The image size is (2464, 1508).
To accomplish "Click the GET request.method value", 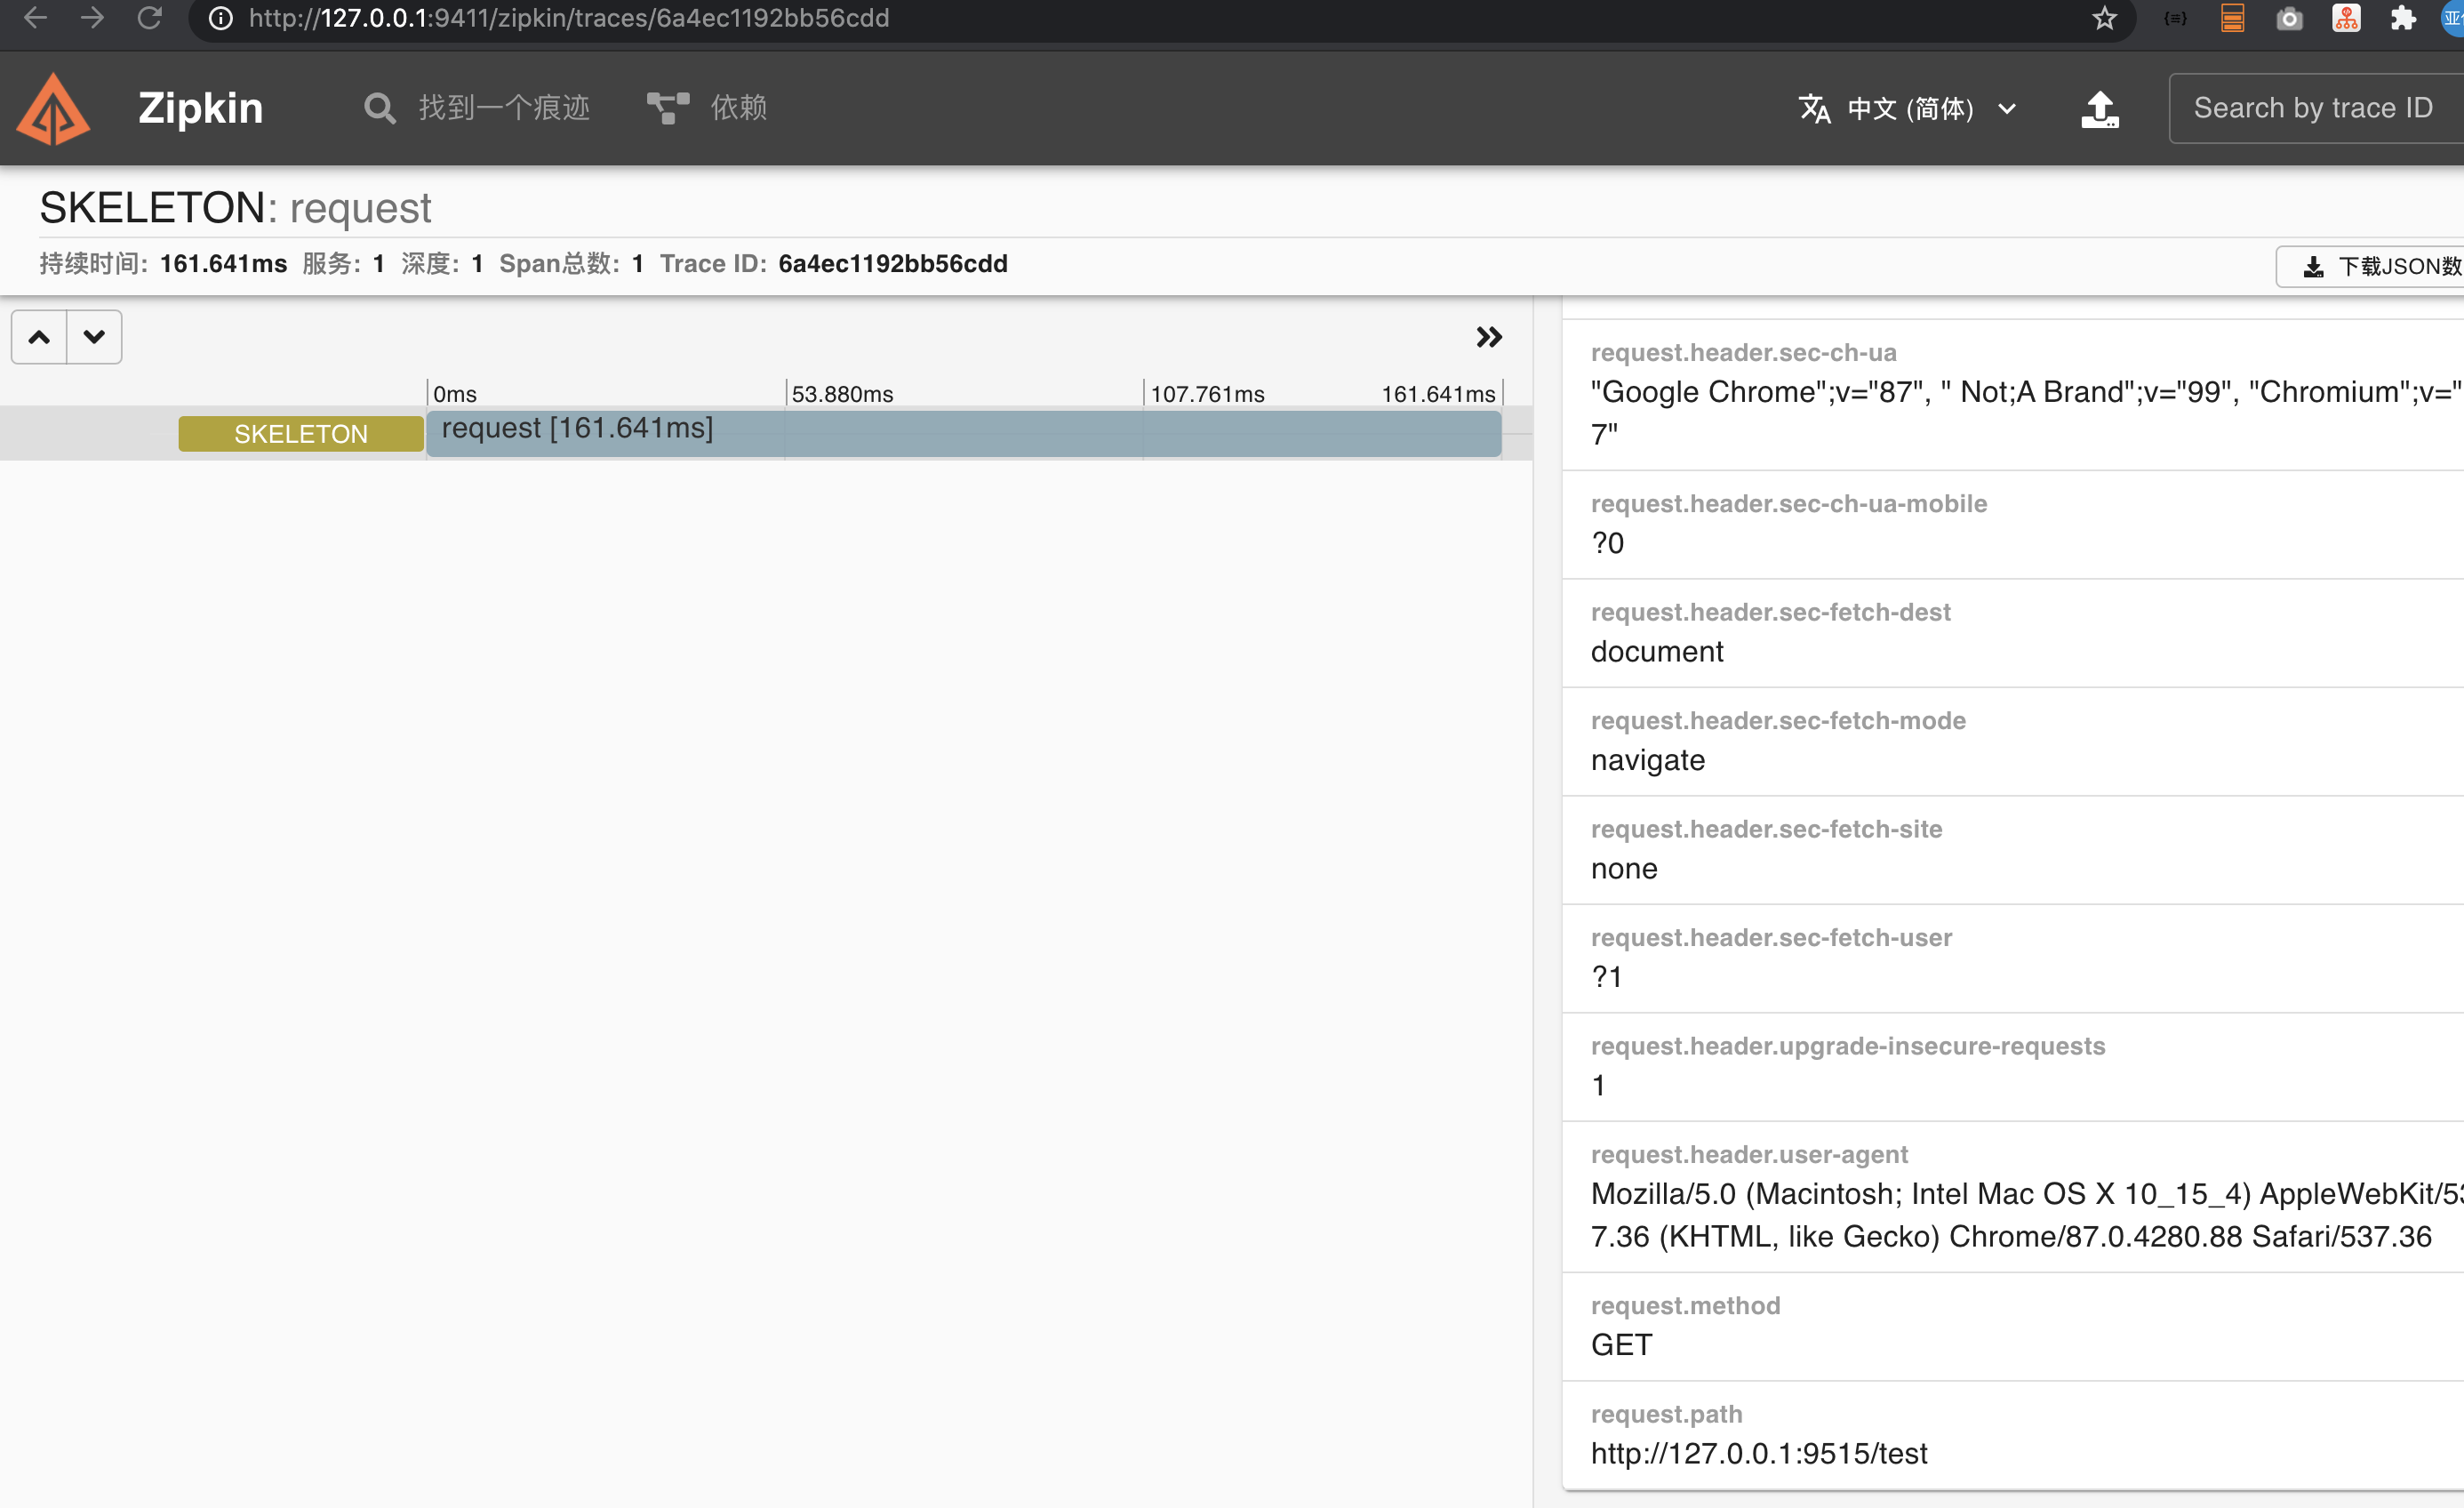I will [1621, 1345].
